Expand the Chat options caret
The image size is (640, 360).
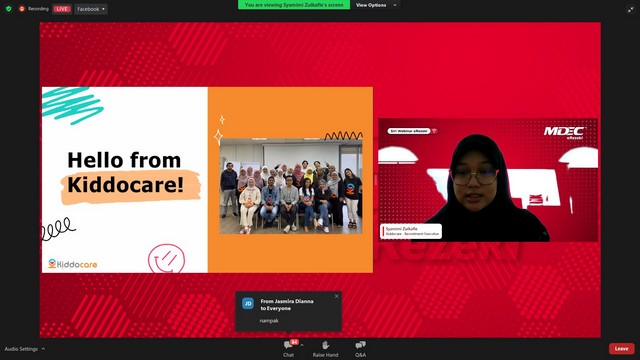[x=302, y=345]
